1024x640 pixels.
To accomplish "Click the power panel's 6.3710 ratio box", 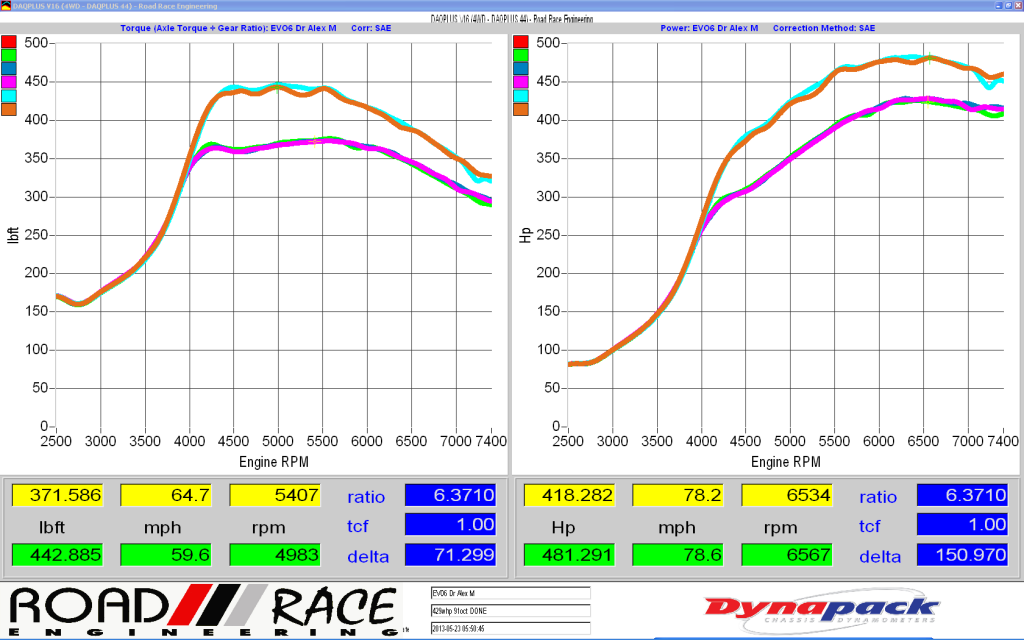I will tap(963, 495).
